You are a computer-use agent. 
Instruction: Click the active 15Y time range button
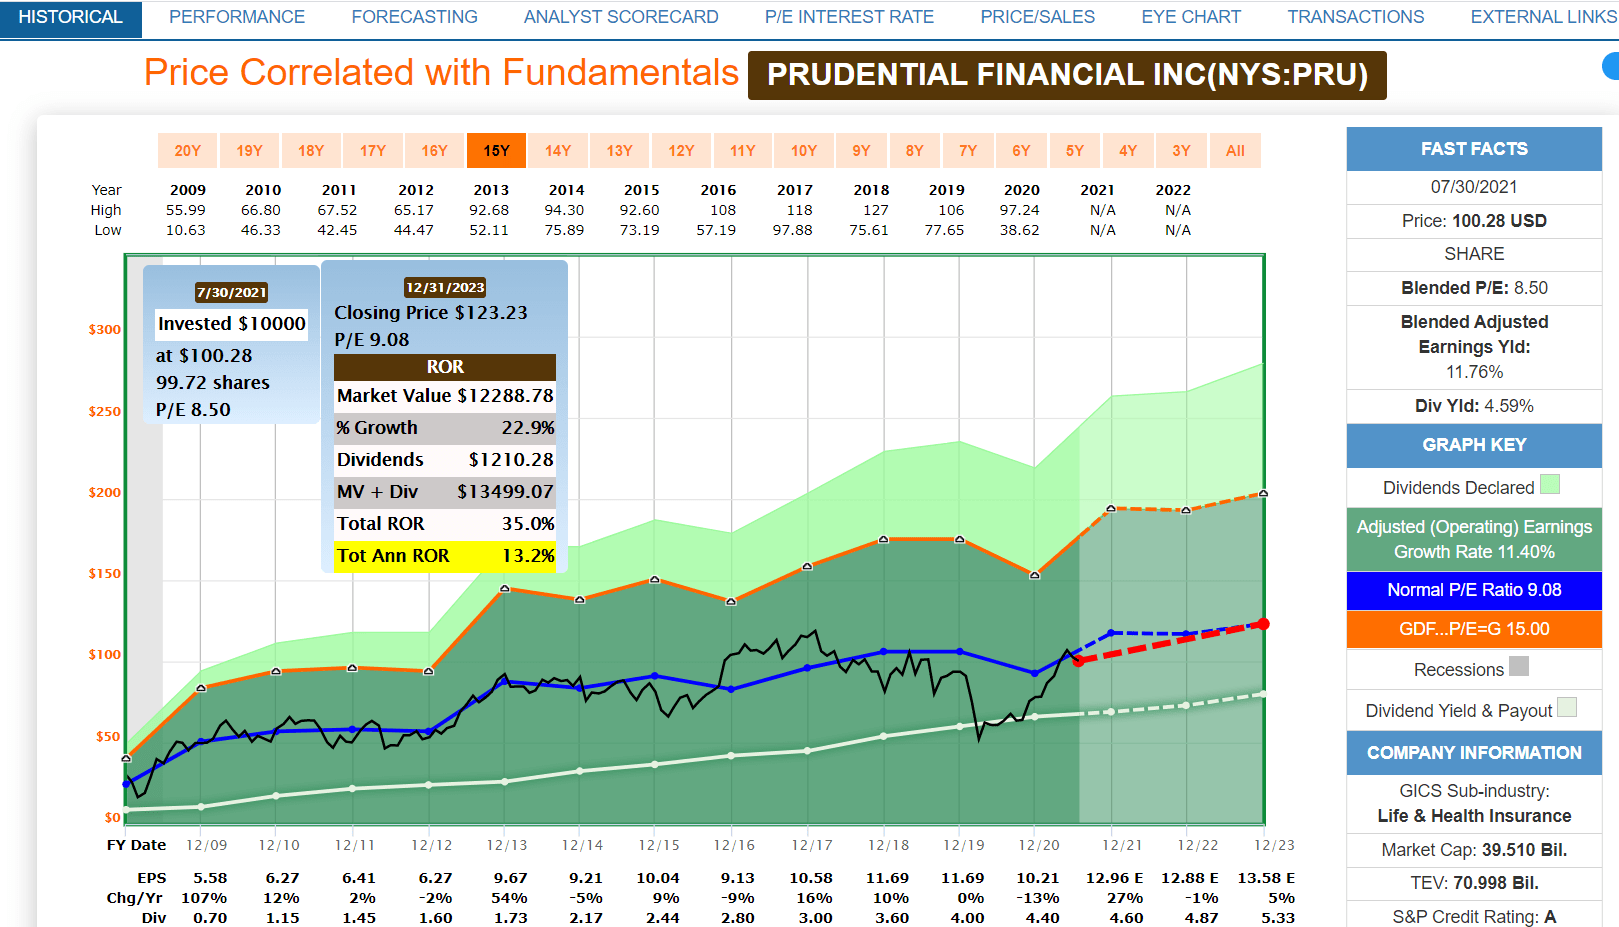tap(496, 151)
